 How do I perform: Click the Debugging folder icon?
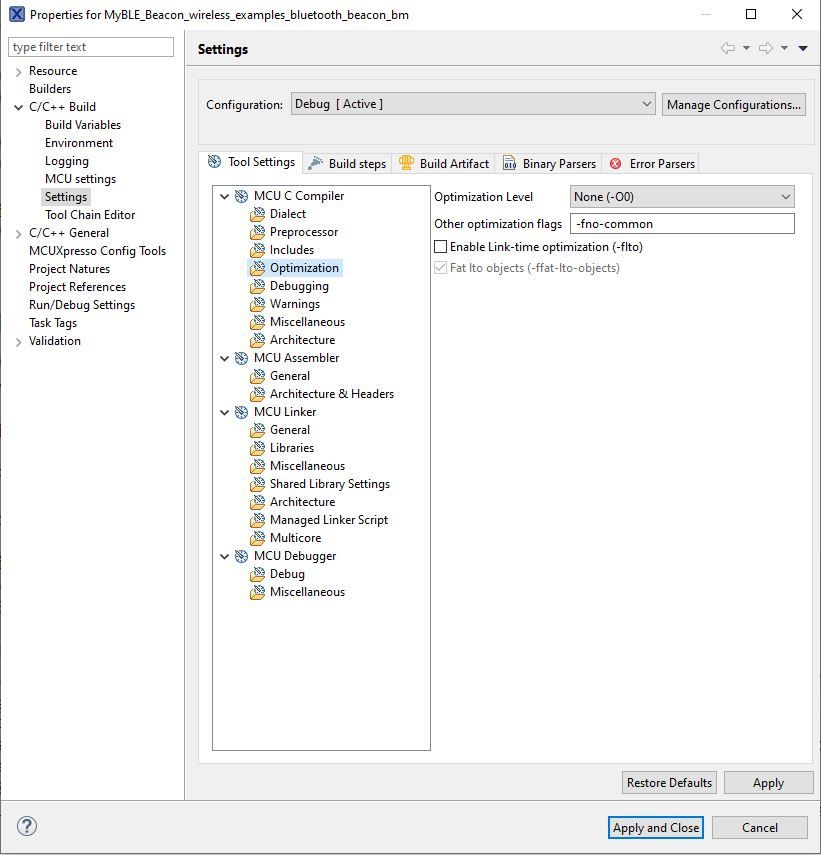pyautogui.click(x=257, y=286)
